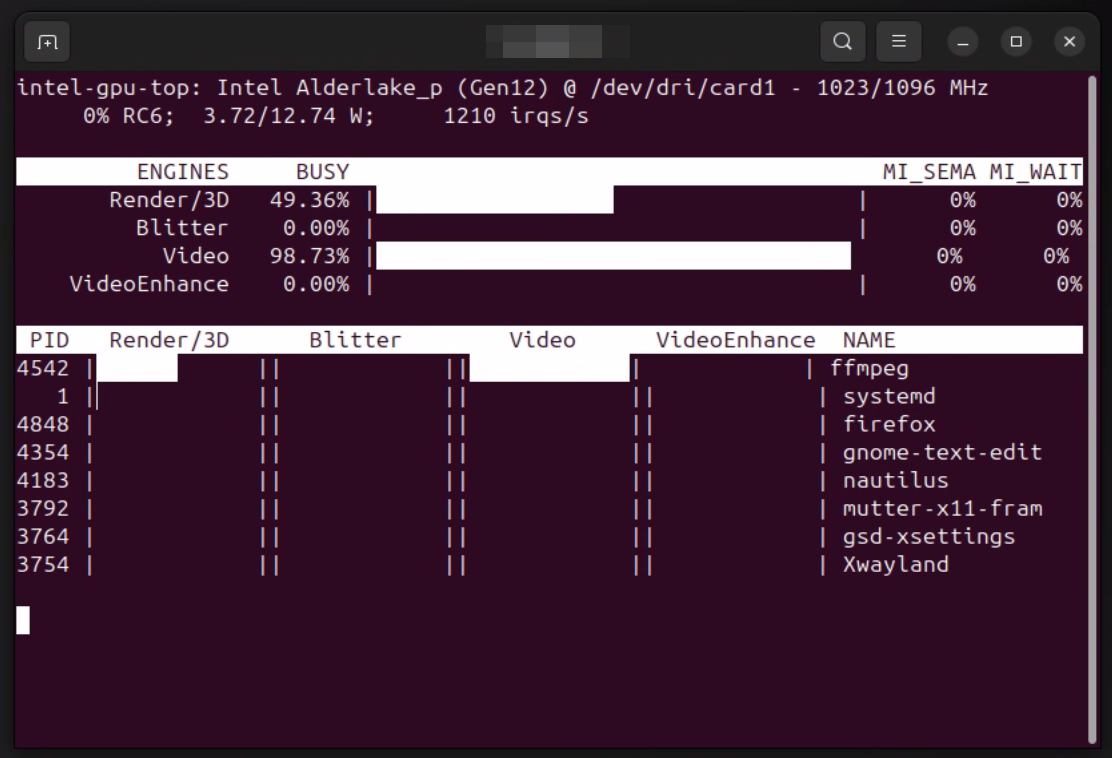Click PID 4542 in the process list

click(x=43, y=368)
